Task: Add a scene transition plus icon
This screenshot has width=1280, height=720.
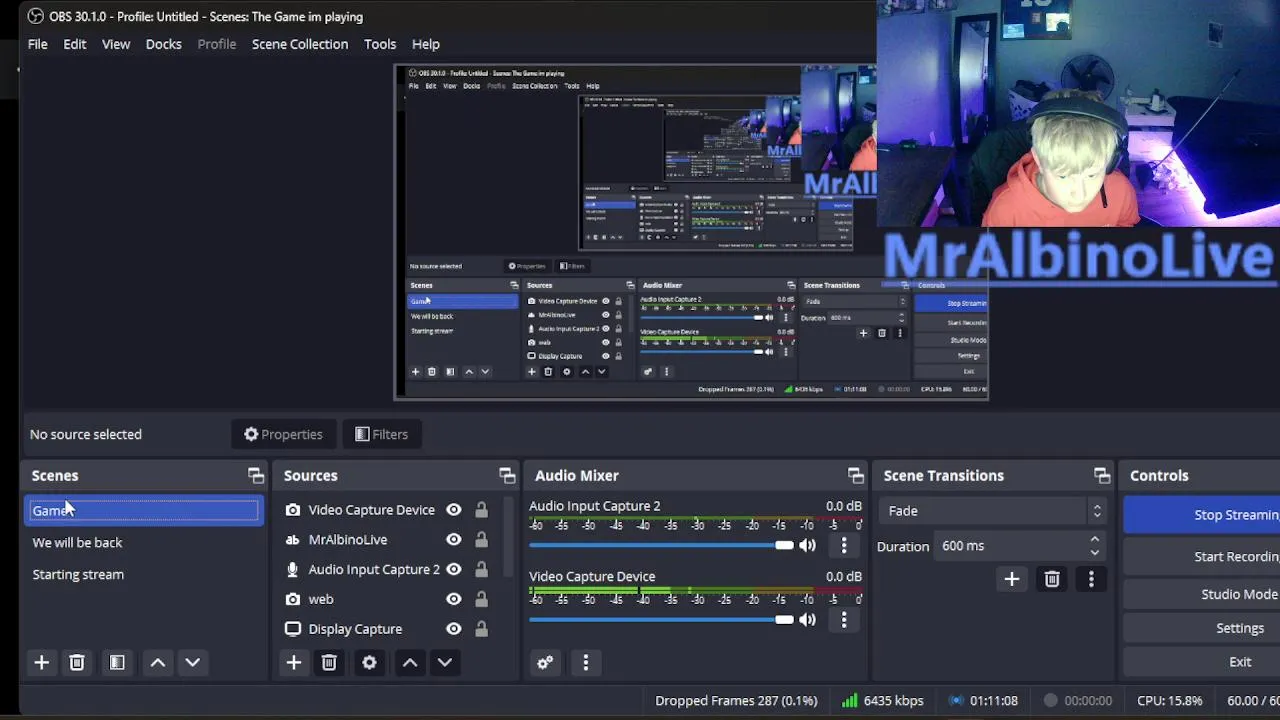Action: pos(1012,579)
